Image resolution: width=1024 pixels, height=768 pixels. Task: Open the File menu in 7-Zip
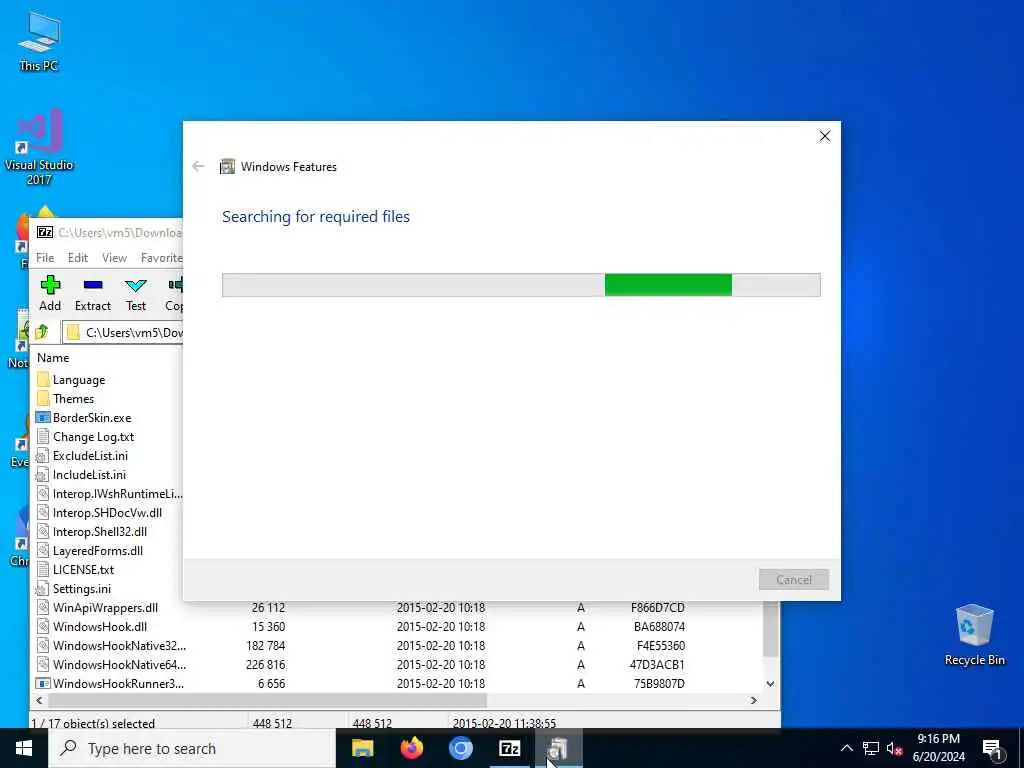click(x=45, y=258)
